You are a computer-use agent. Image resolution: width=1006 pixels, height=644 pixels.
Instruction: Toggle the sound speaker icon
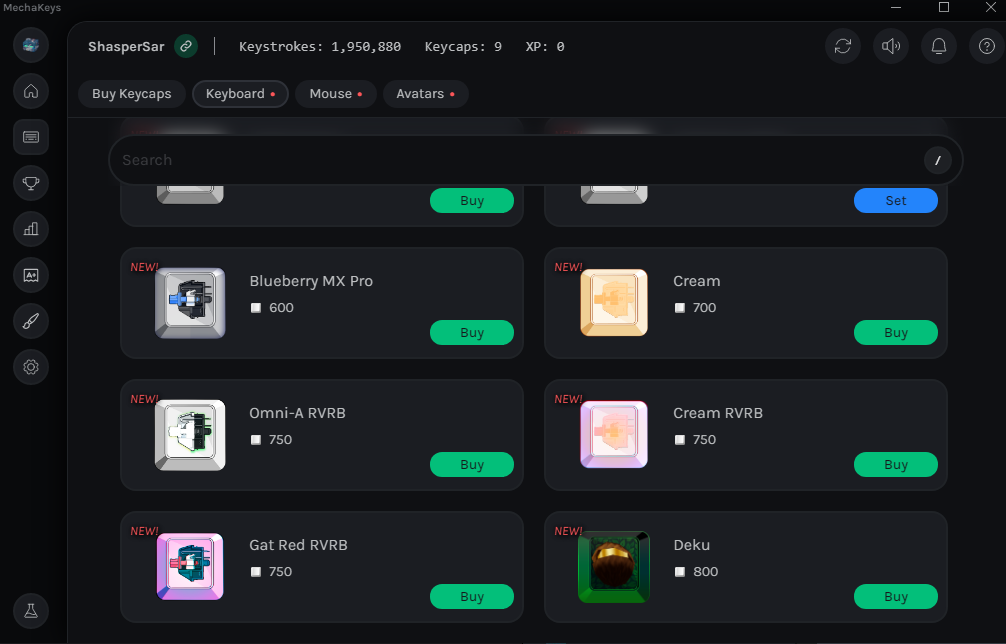(x=891, y=46)
